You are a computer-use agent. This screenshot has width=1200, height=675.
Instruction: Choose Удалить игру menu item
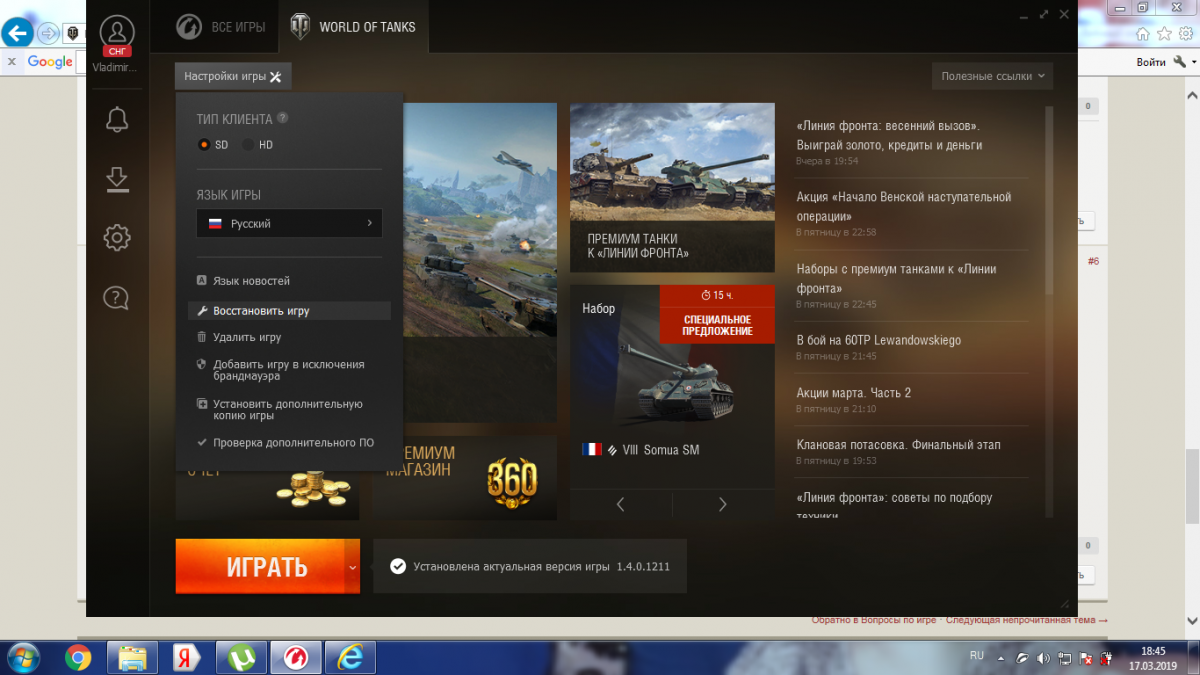click(x=238, y=337)
